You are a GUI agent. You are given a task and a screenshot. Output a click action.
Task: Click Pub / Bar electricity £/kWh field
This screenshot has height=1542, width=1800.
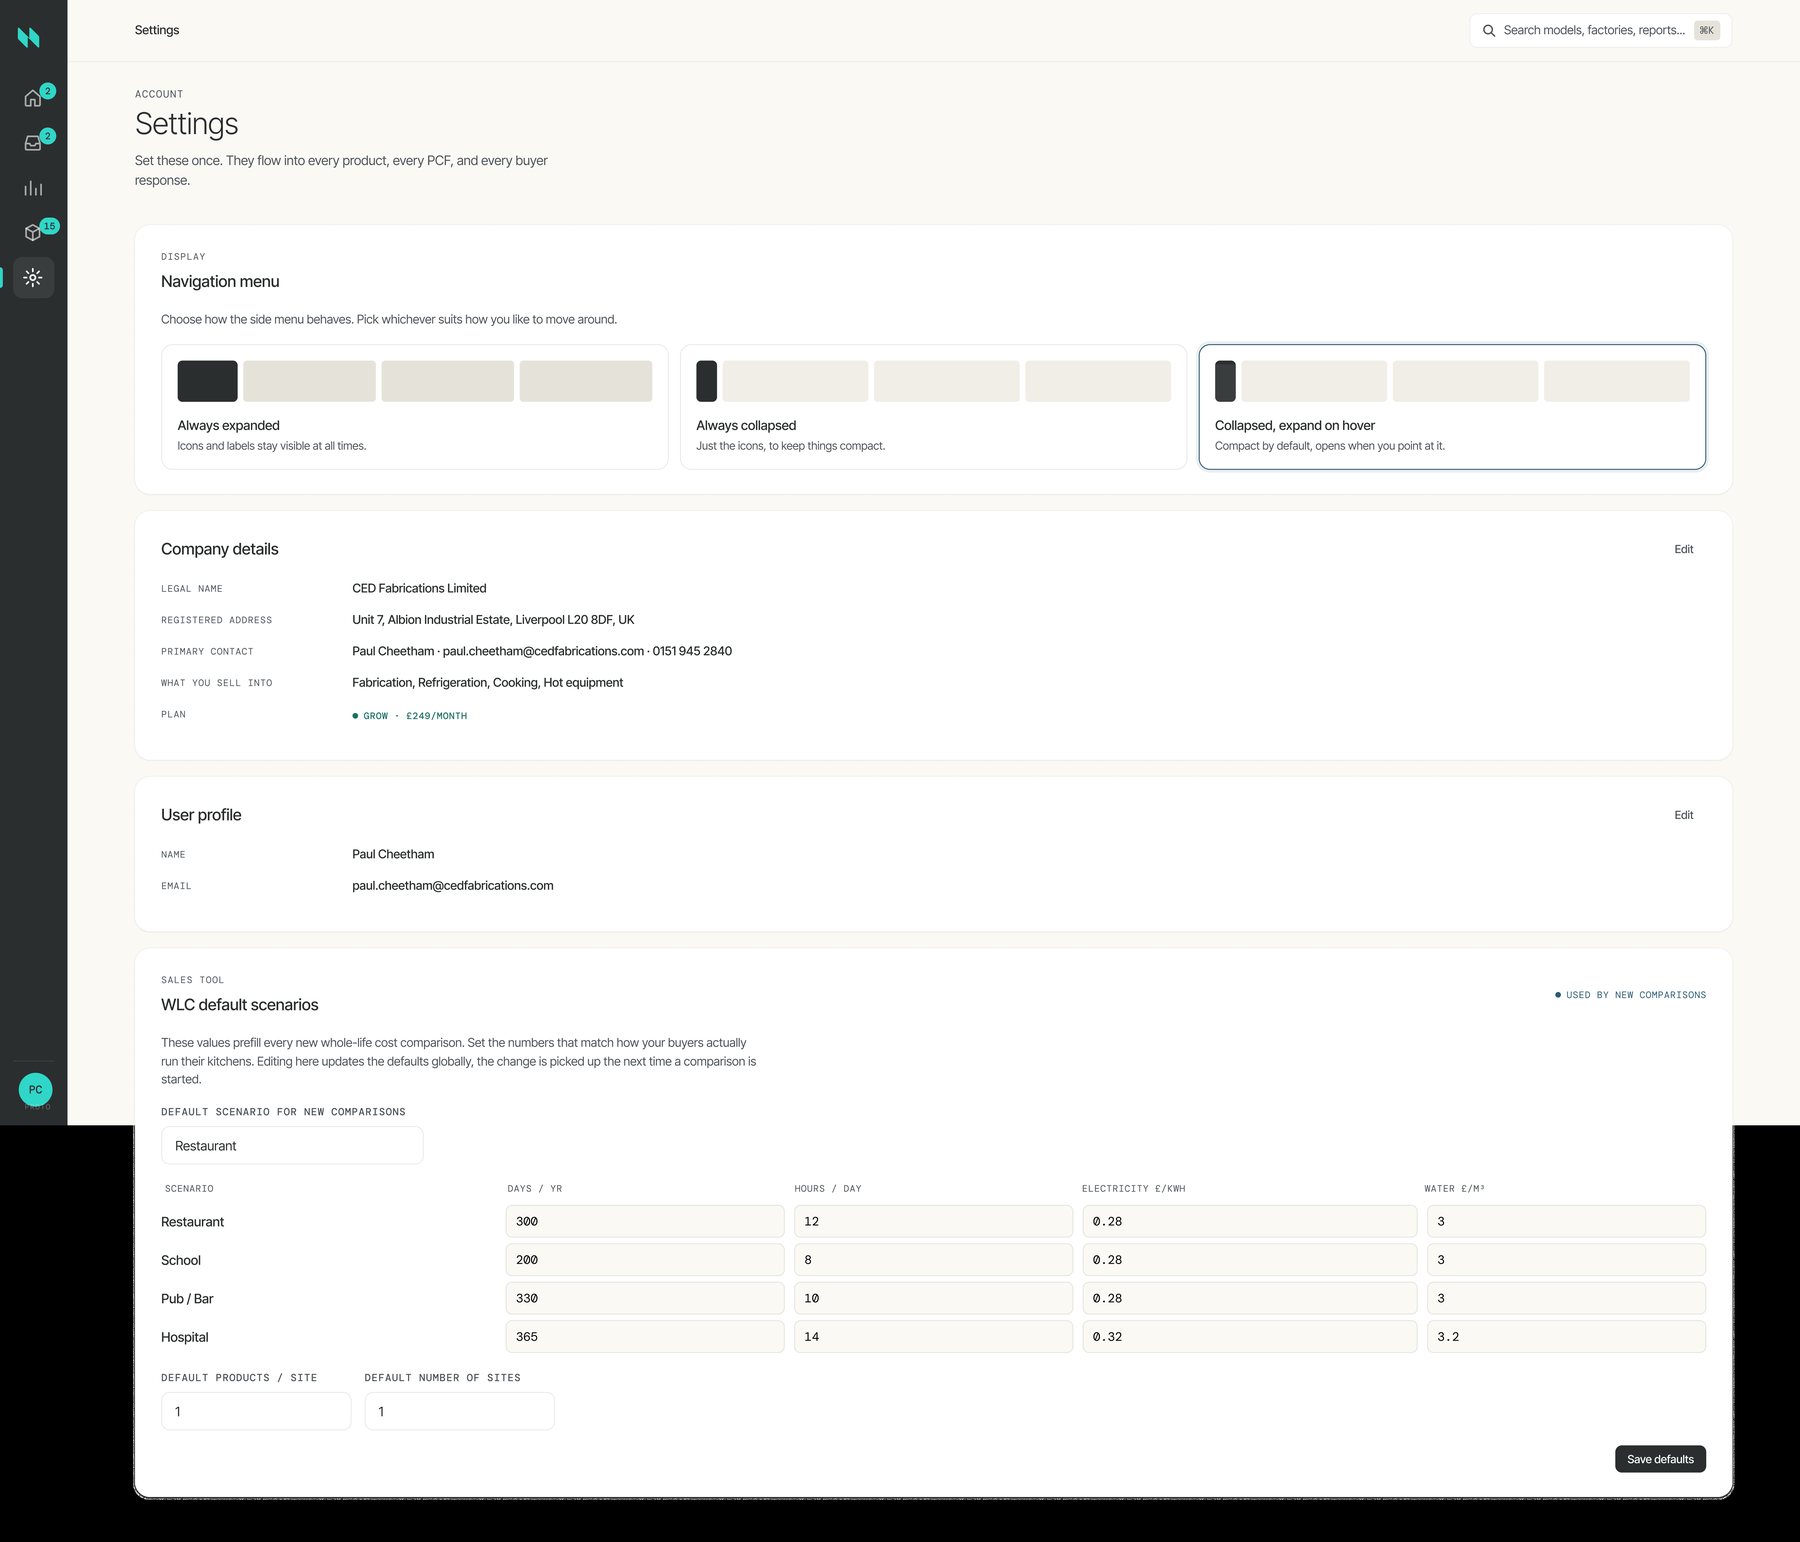click(x=1249, y=1298)
